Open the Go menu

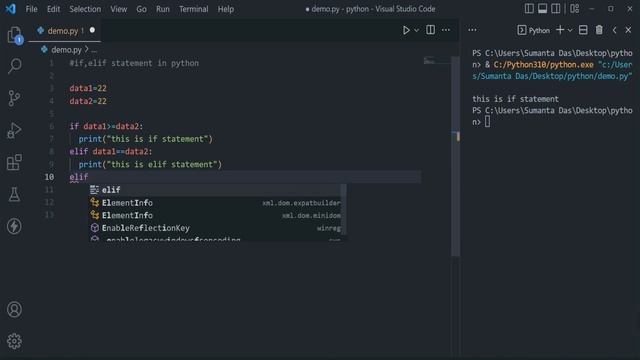click(x=141, y=9)
